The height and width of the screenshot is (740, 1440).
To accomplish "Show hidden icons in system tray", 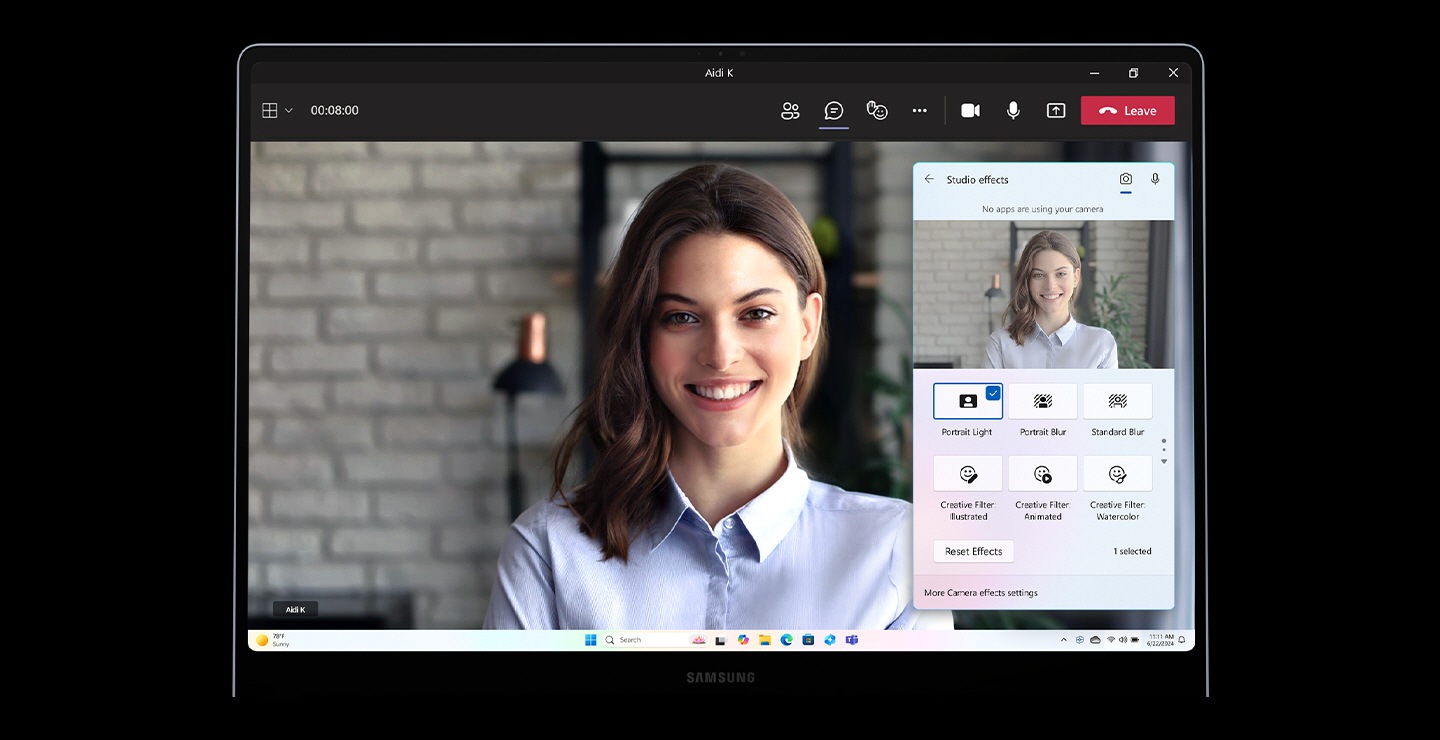I will coord(1063,640).
